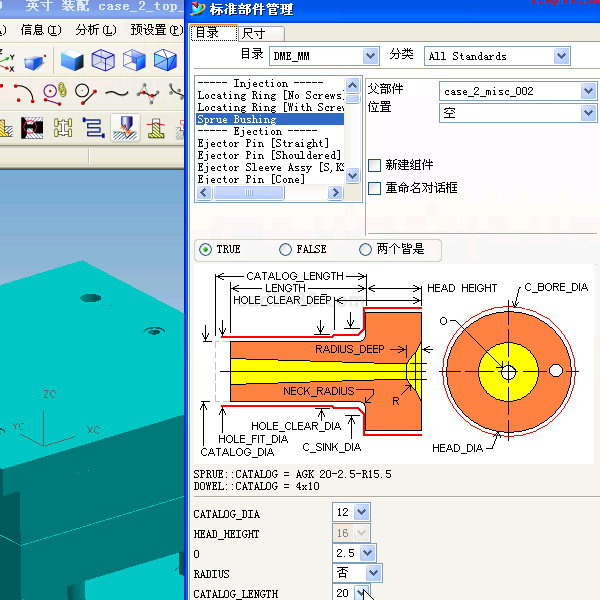Viewport: 600px width, 600px height.
Task: Select the TRUE radio button
Action: click(x=206, y=249)
